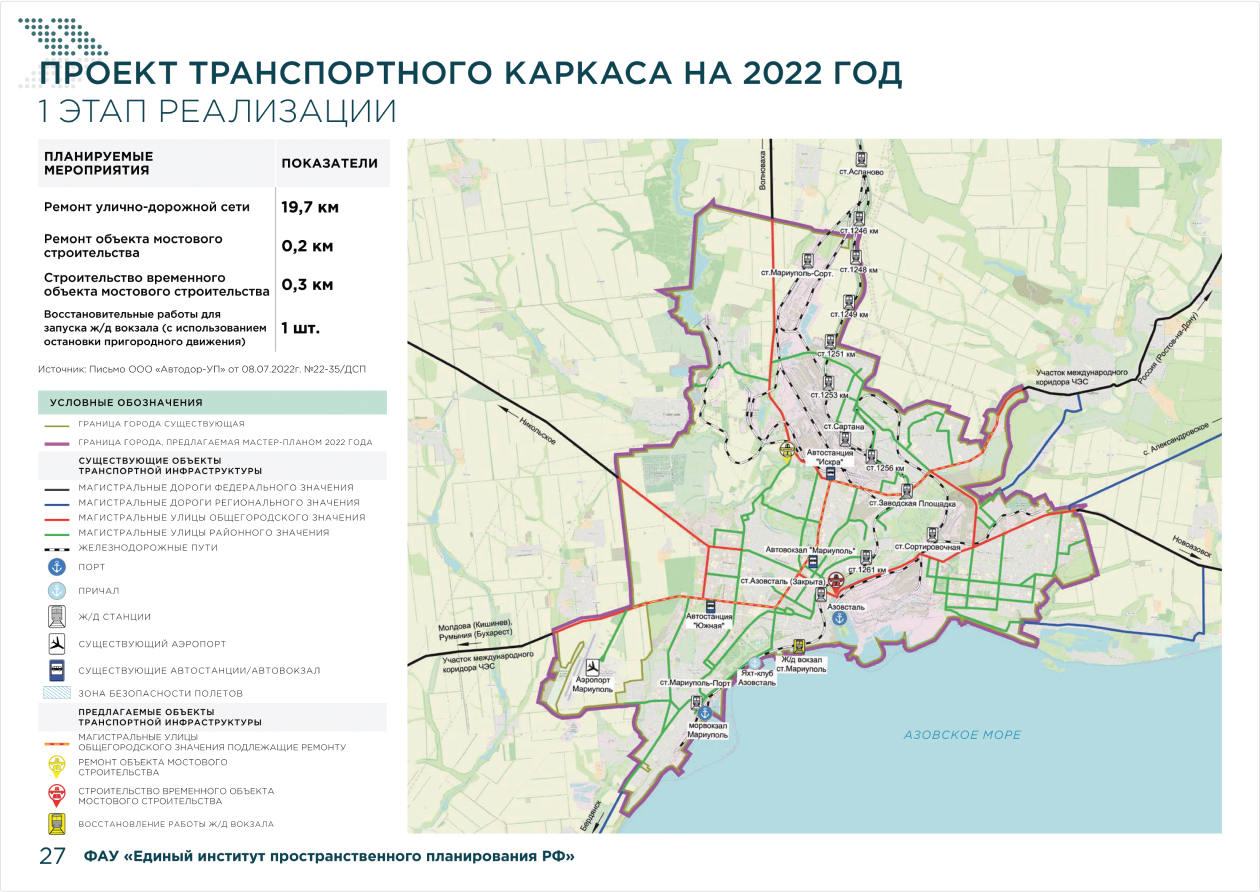Screen dimensions: 1260x892
Task: Click the anchor icon at морвокзал Мариуполь
Action: click(x=704, y=713)
